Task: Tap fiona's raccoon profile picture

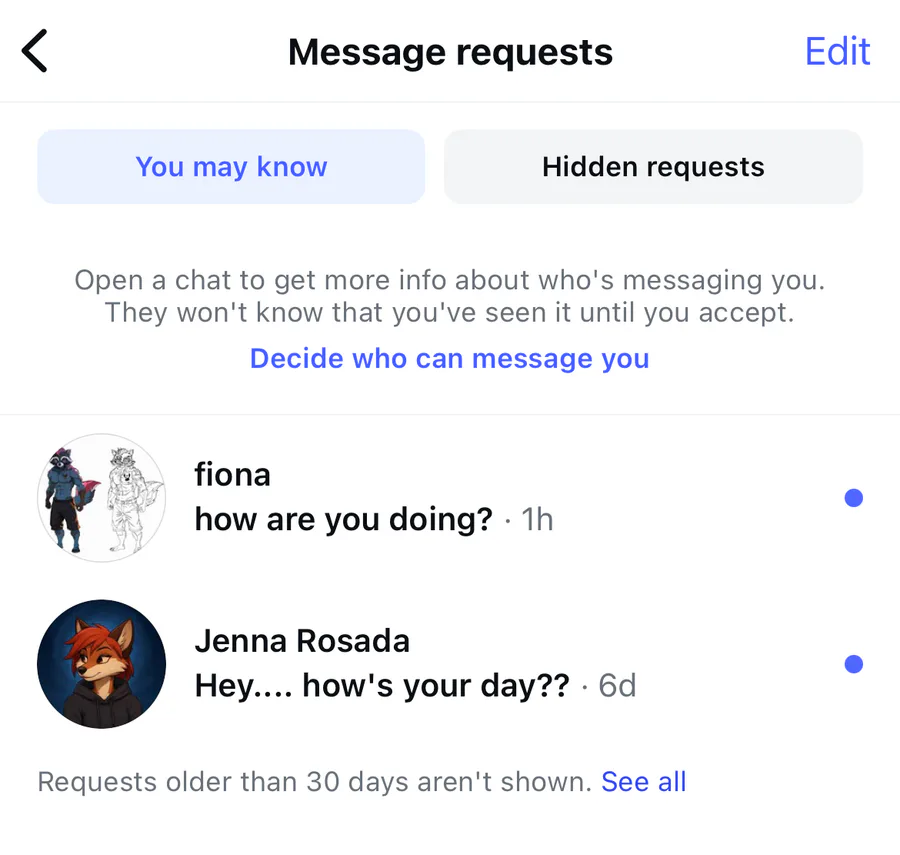Action: click(101, 498)
